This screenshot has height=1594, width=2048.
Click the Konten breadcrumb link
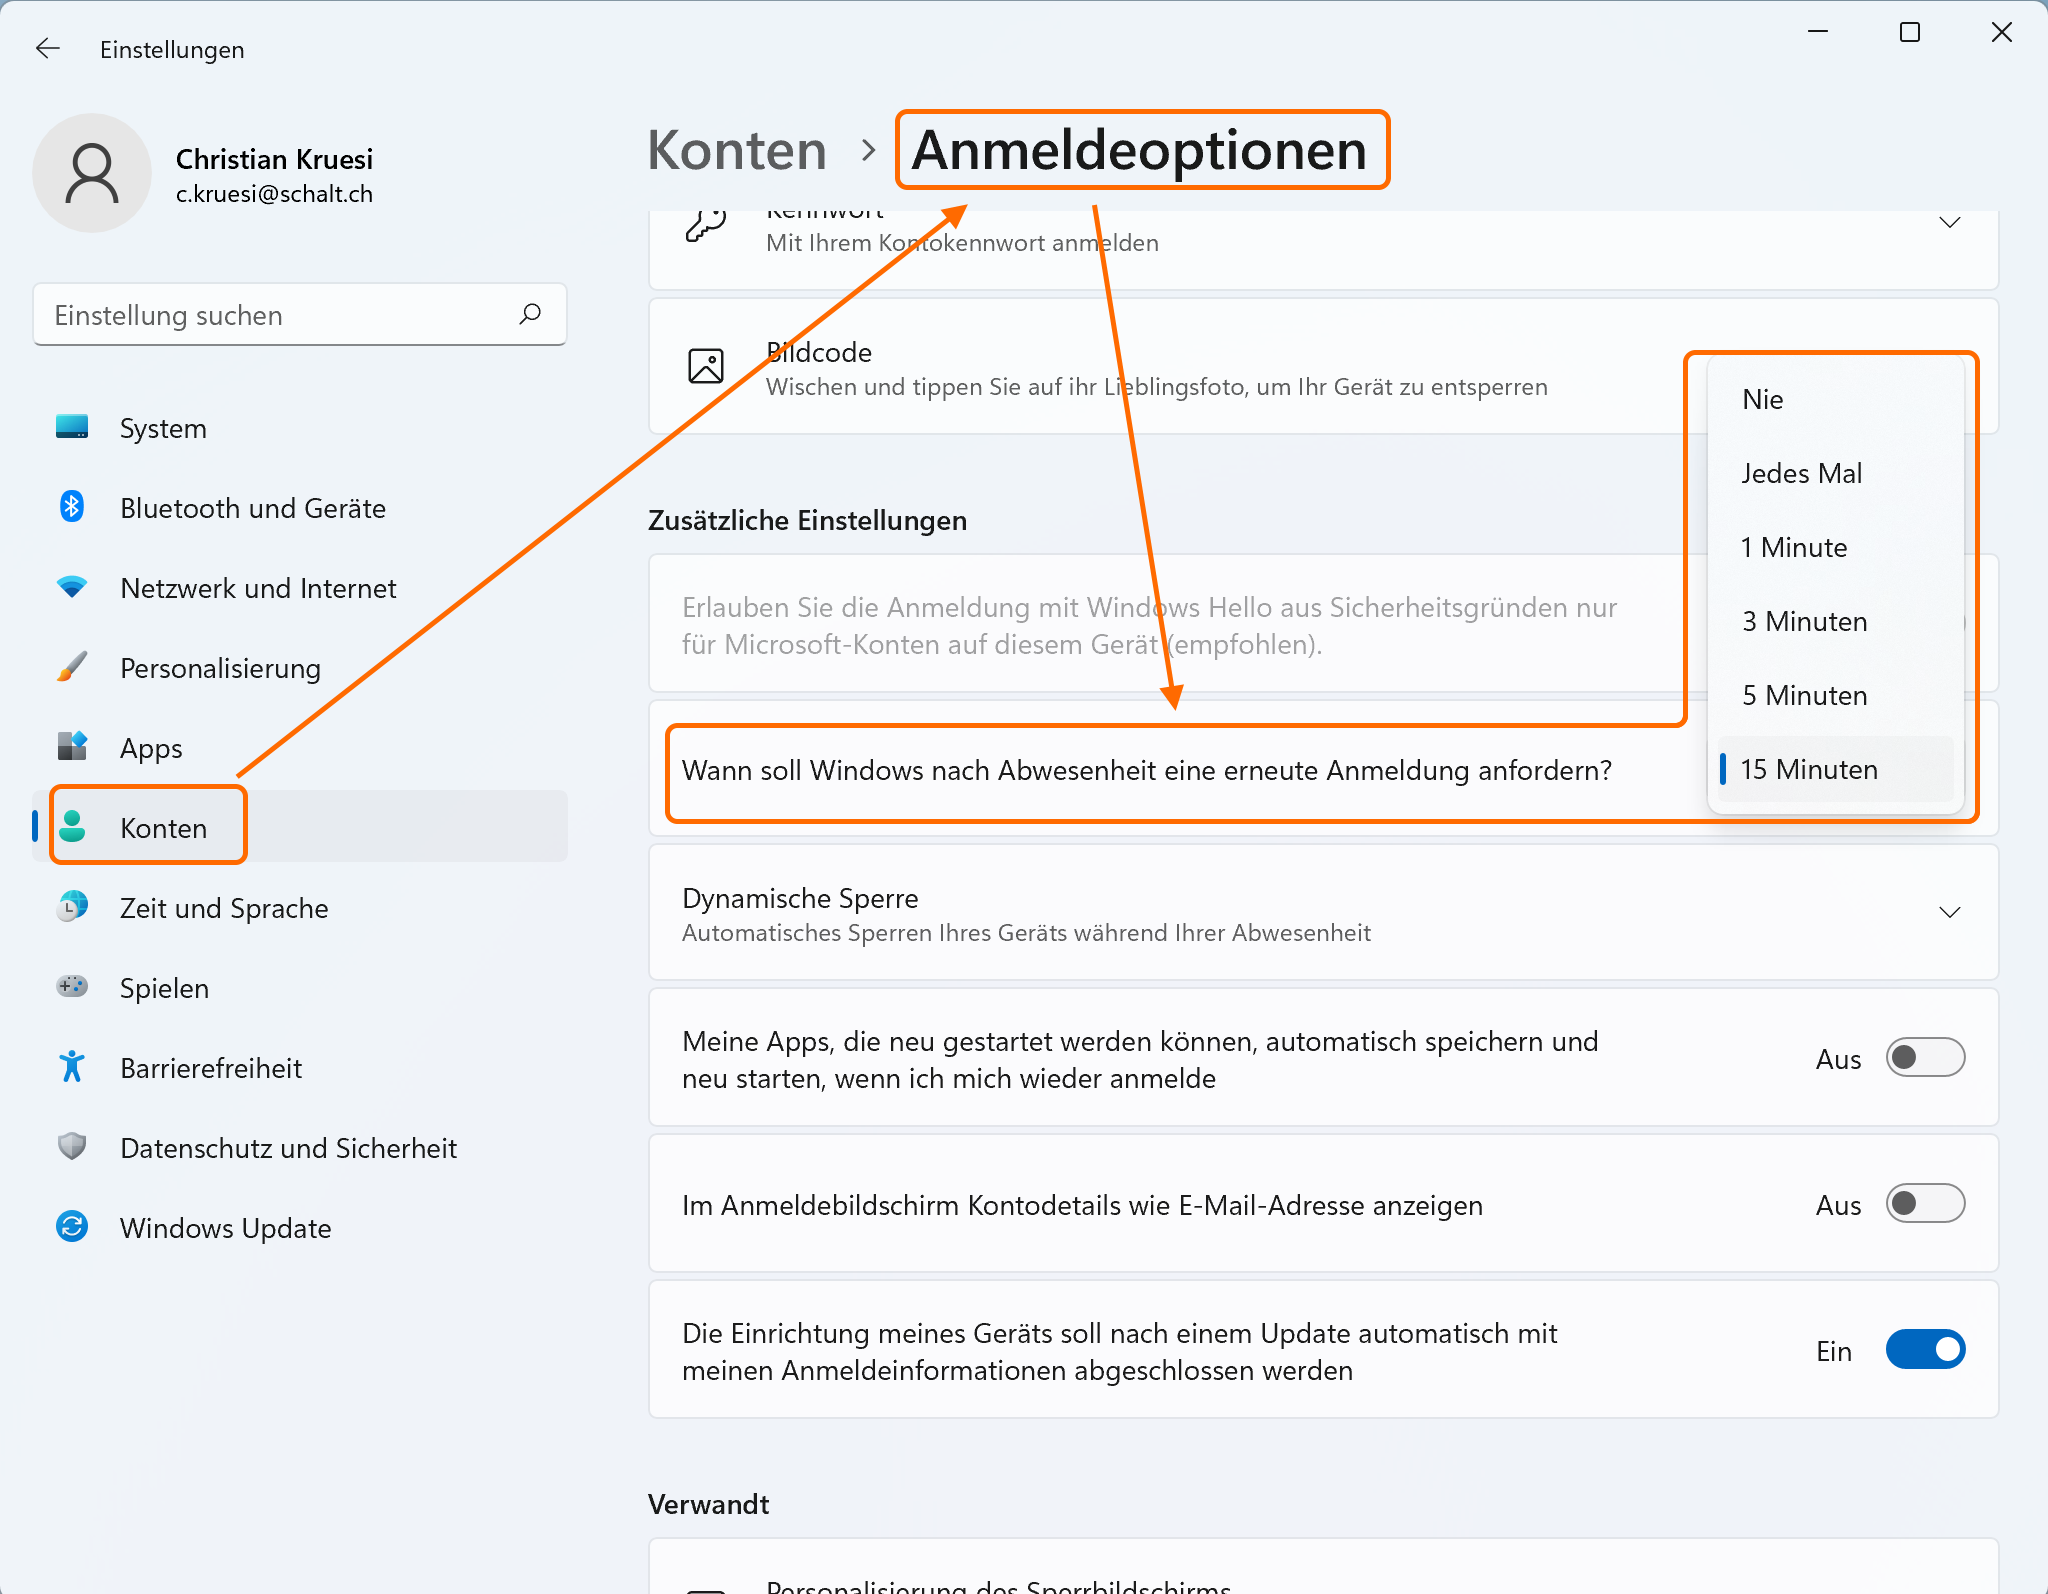[737, 150]
